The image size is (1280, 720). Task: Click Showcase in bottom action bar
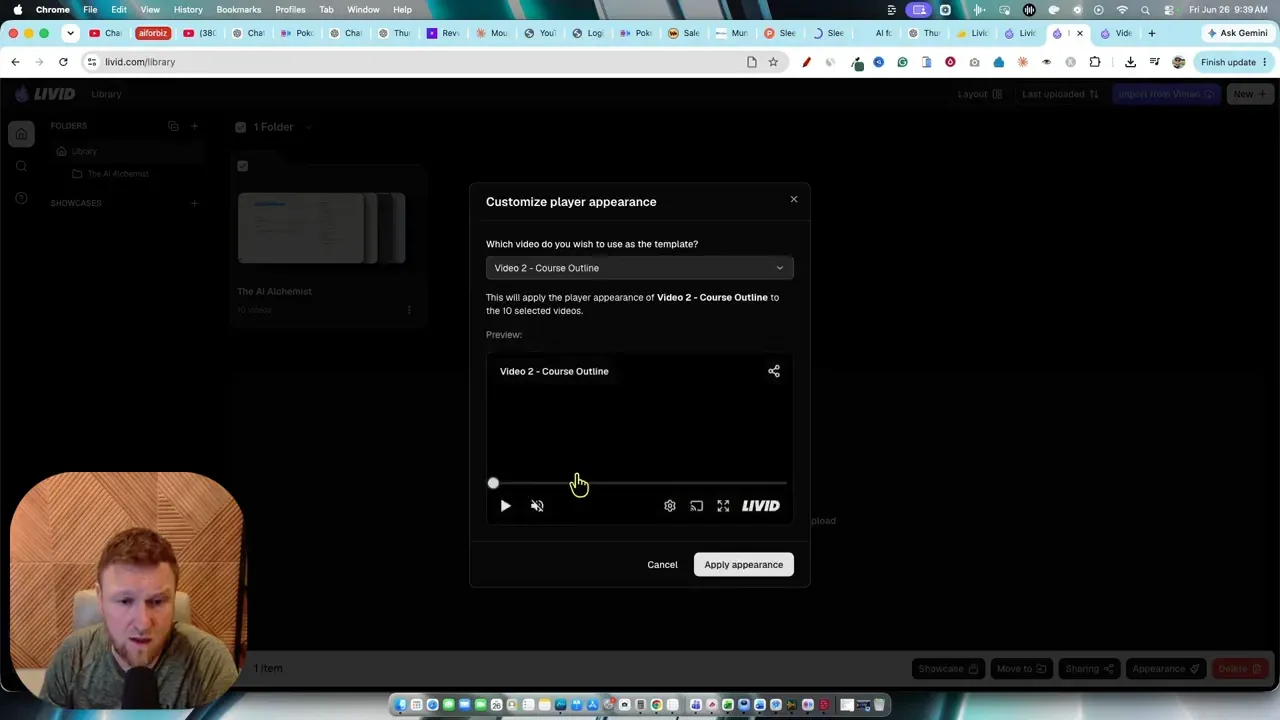coord(948,669)
